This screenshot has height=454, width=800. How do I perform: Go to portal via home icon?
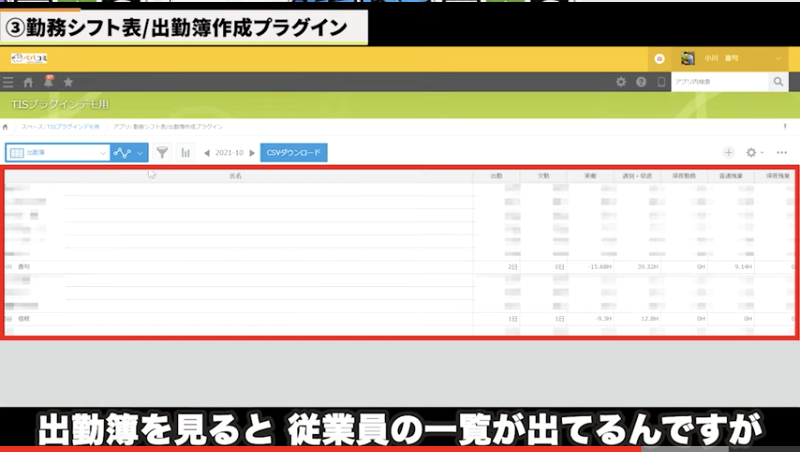point(28,82)
